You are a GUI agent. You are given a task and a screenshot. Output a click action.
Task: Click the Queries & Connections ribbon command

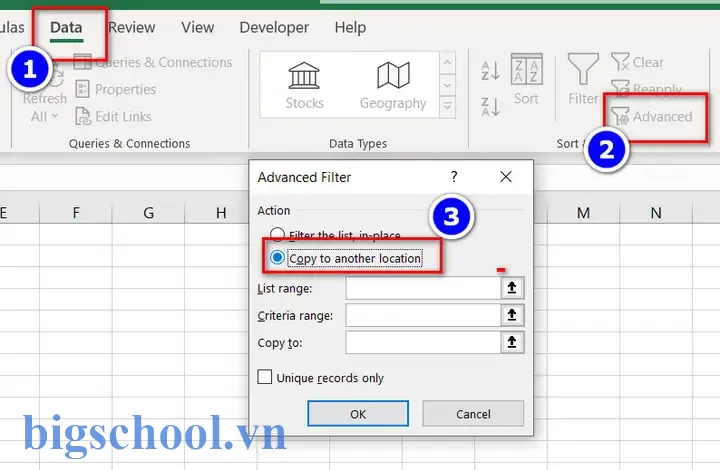[x=153, y=62]
